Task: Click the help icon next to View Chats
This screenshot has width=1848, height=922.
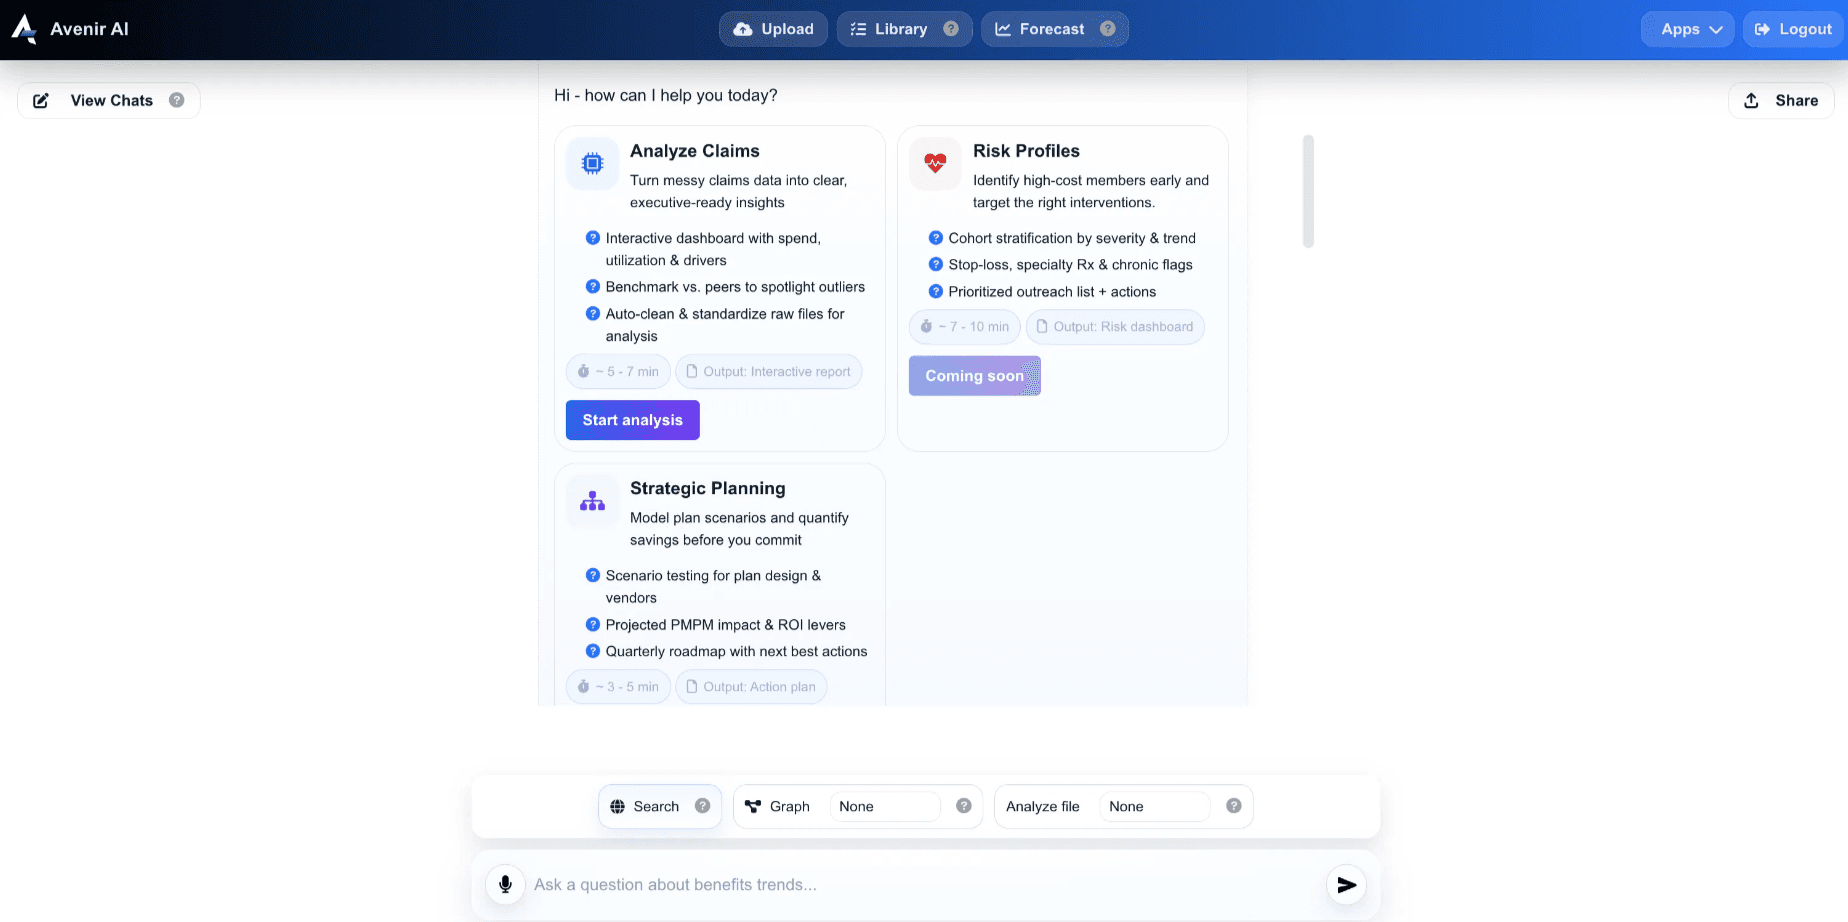Action: coord(177,100)
